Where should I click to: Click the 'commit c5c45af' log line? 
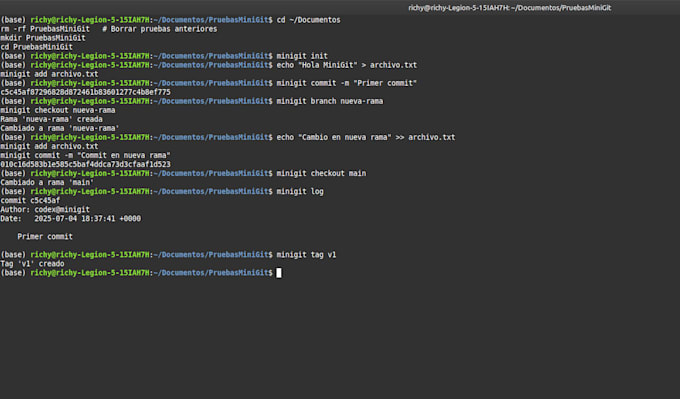[30, 200]
